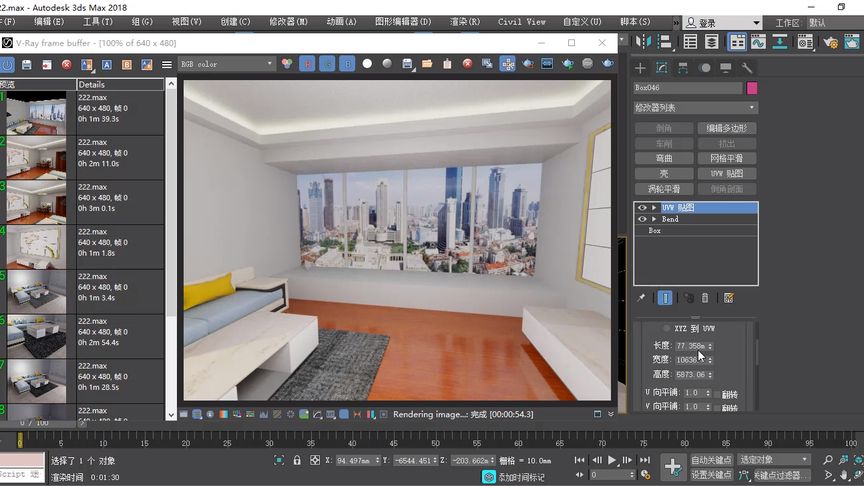Click the 自动关键点 auto key button

[x=711, y=460]
